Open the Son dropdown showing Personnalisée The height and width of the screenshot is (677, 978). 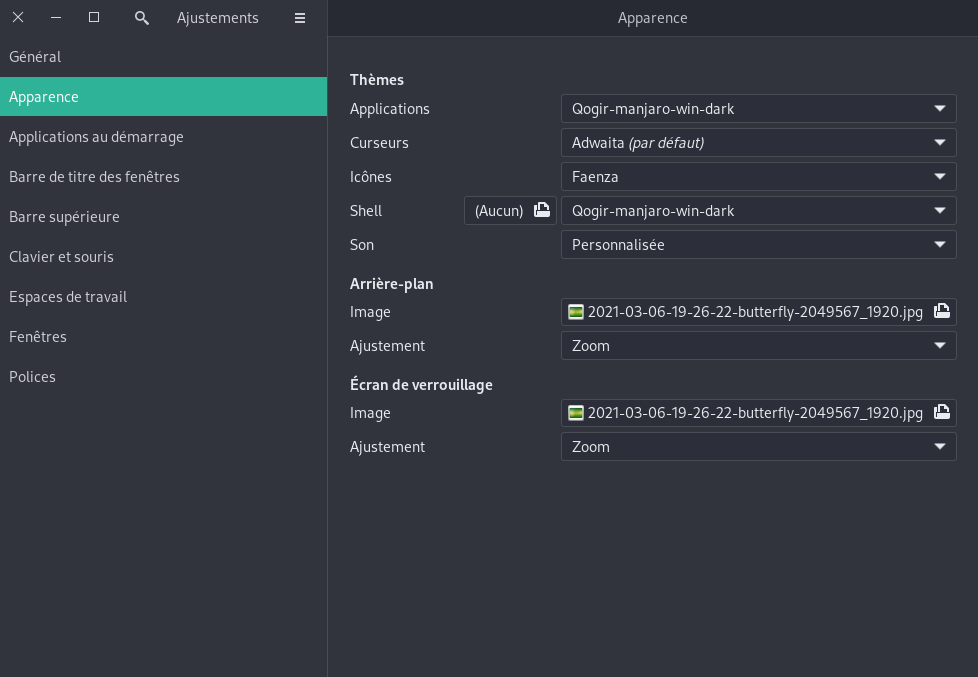758,245
